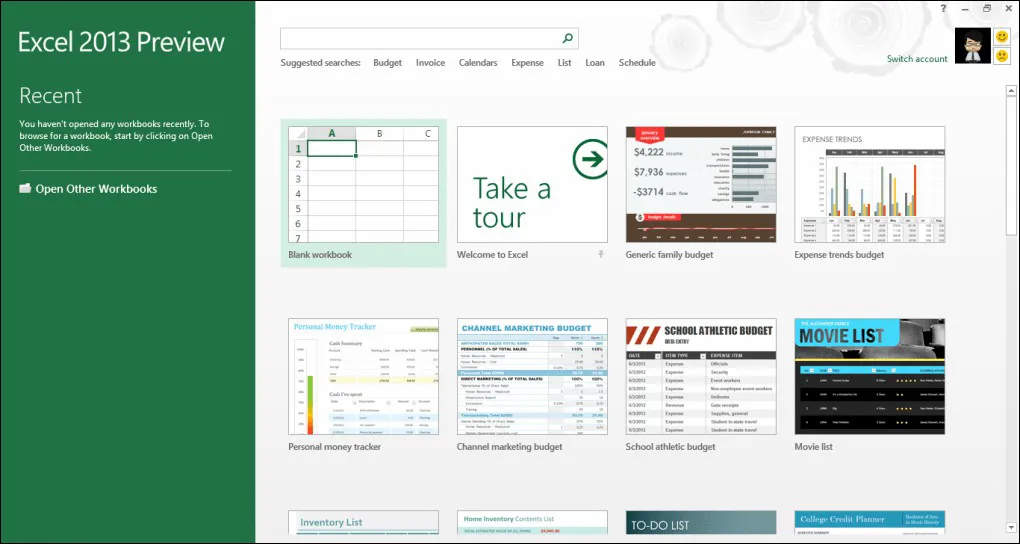Screen dimensions: 1020x544
Task: Click the search magnifier icon
Action: [x=568, y=39]
